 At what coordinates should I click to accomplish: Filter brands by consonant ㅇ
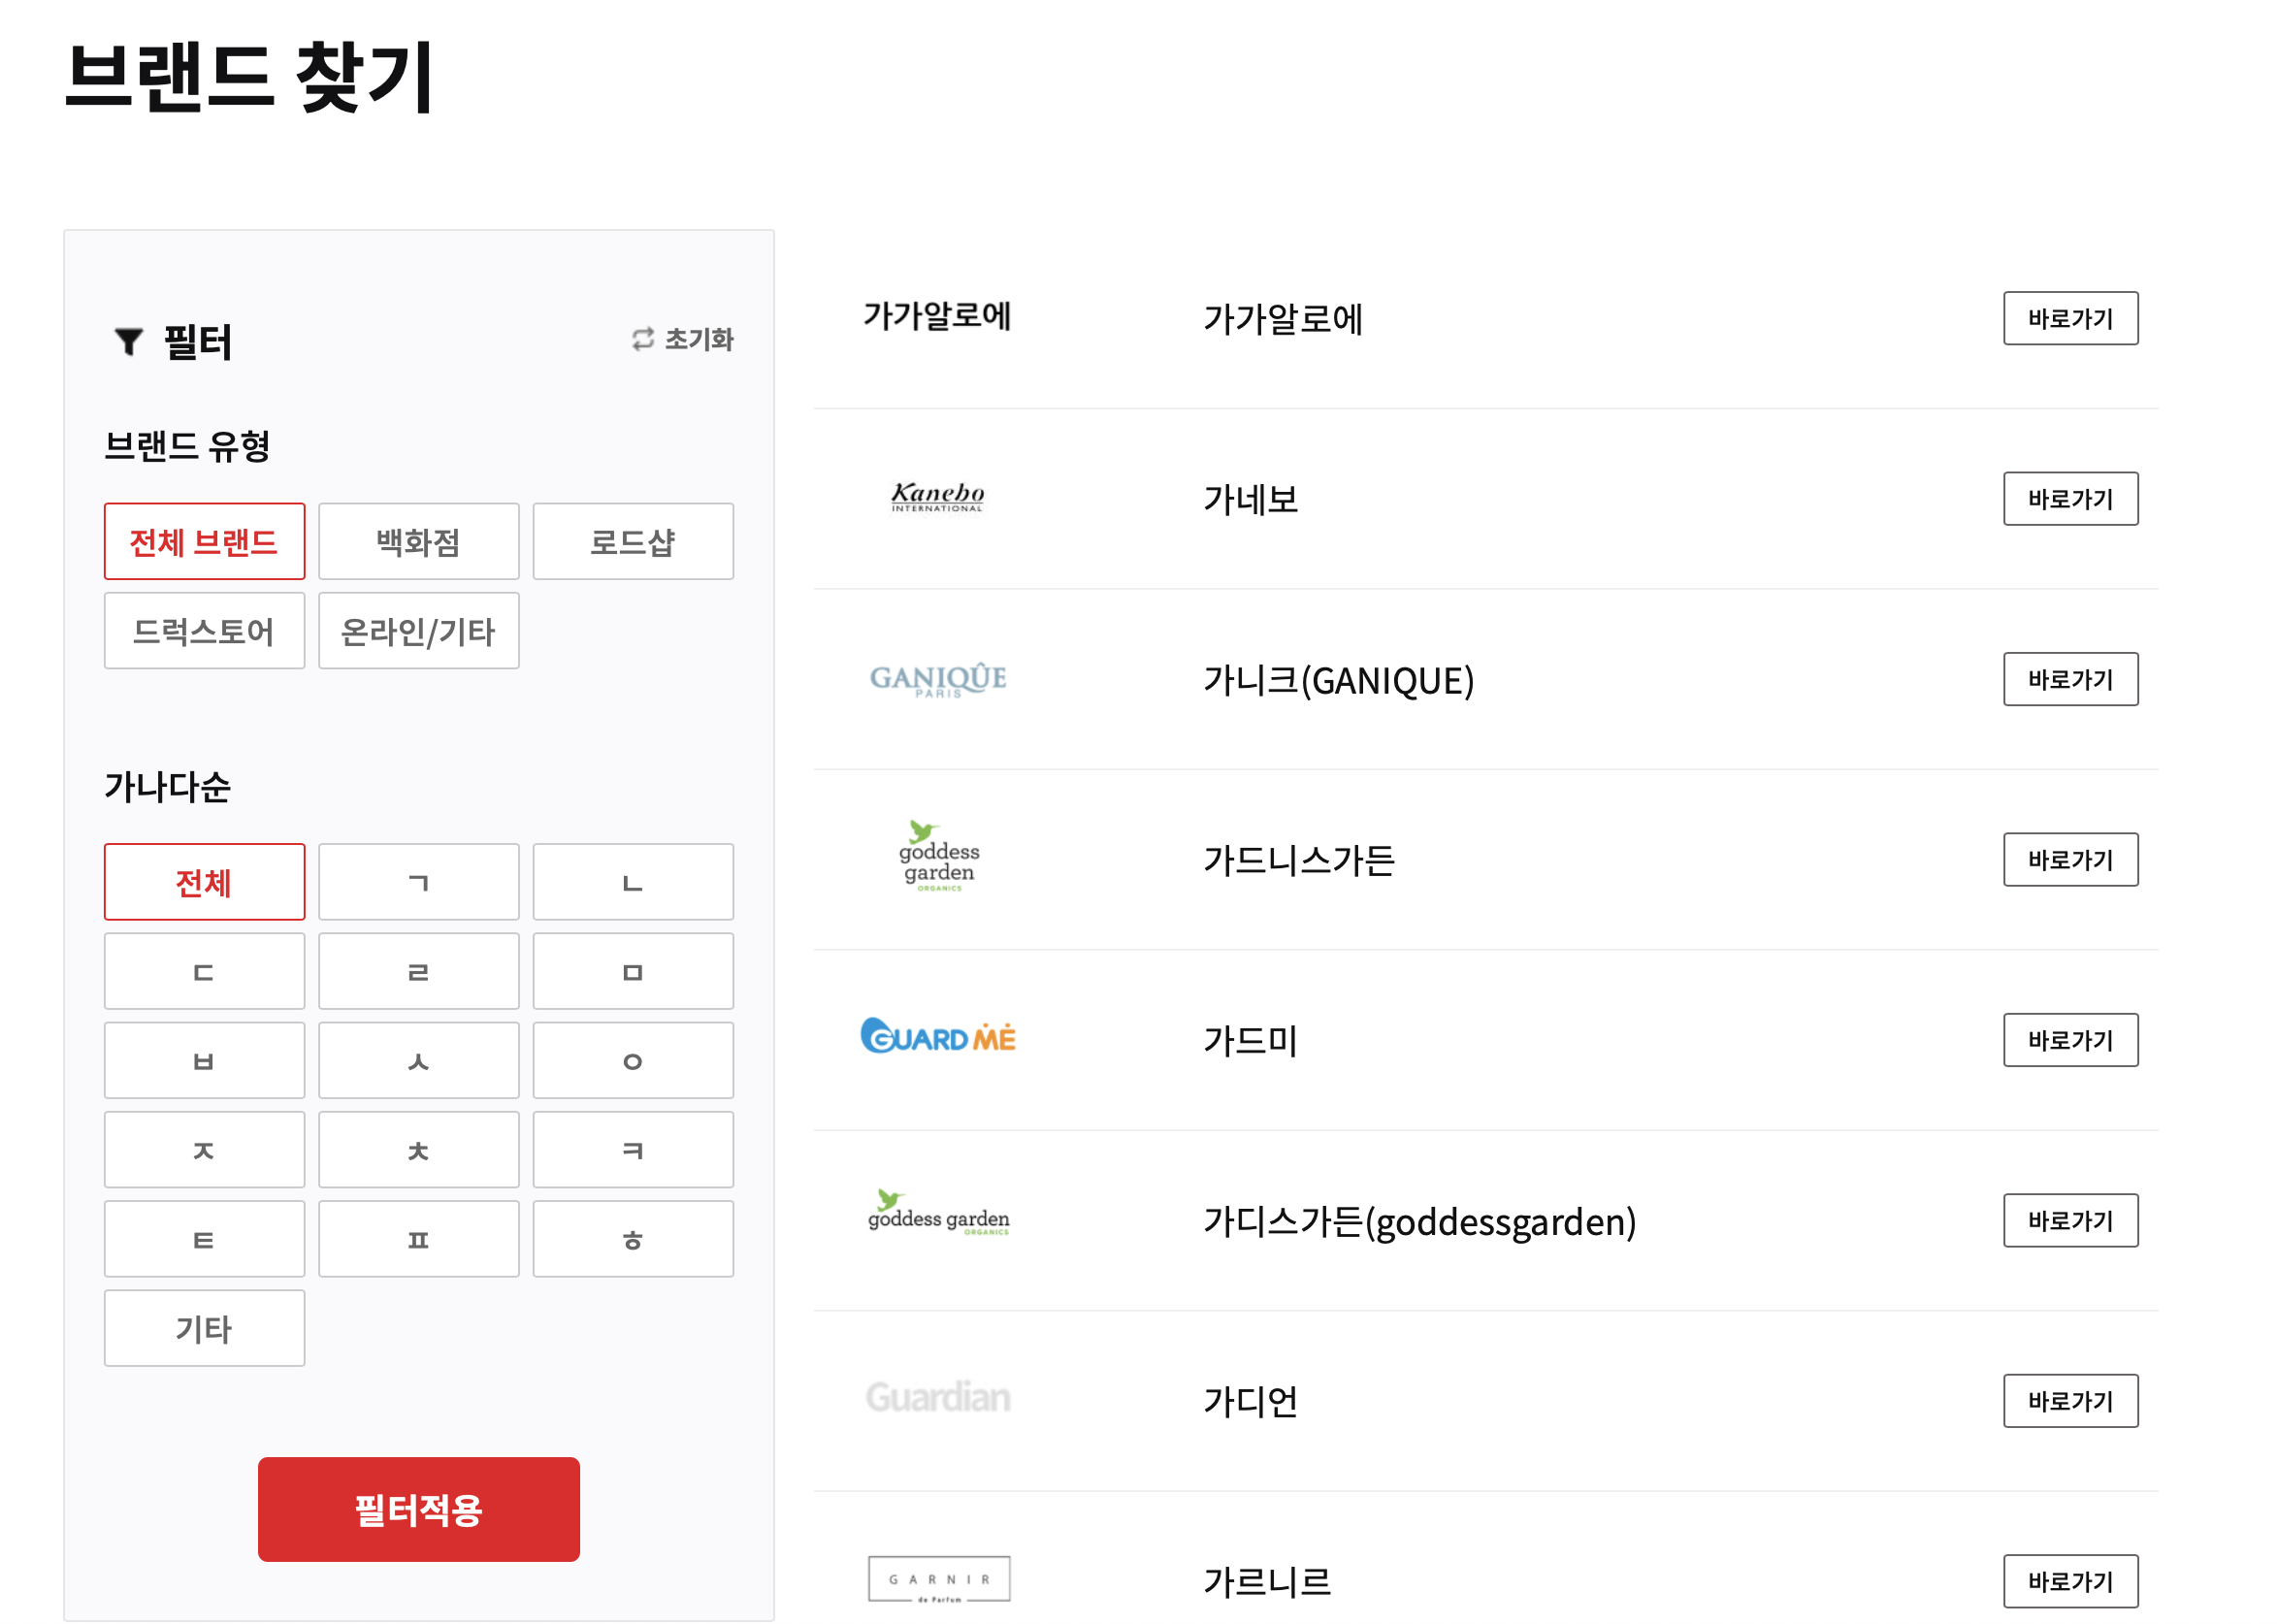[x=633, y=1060]
